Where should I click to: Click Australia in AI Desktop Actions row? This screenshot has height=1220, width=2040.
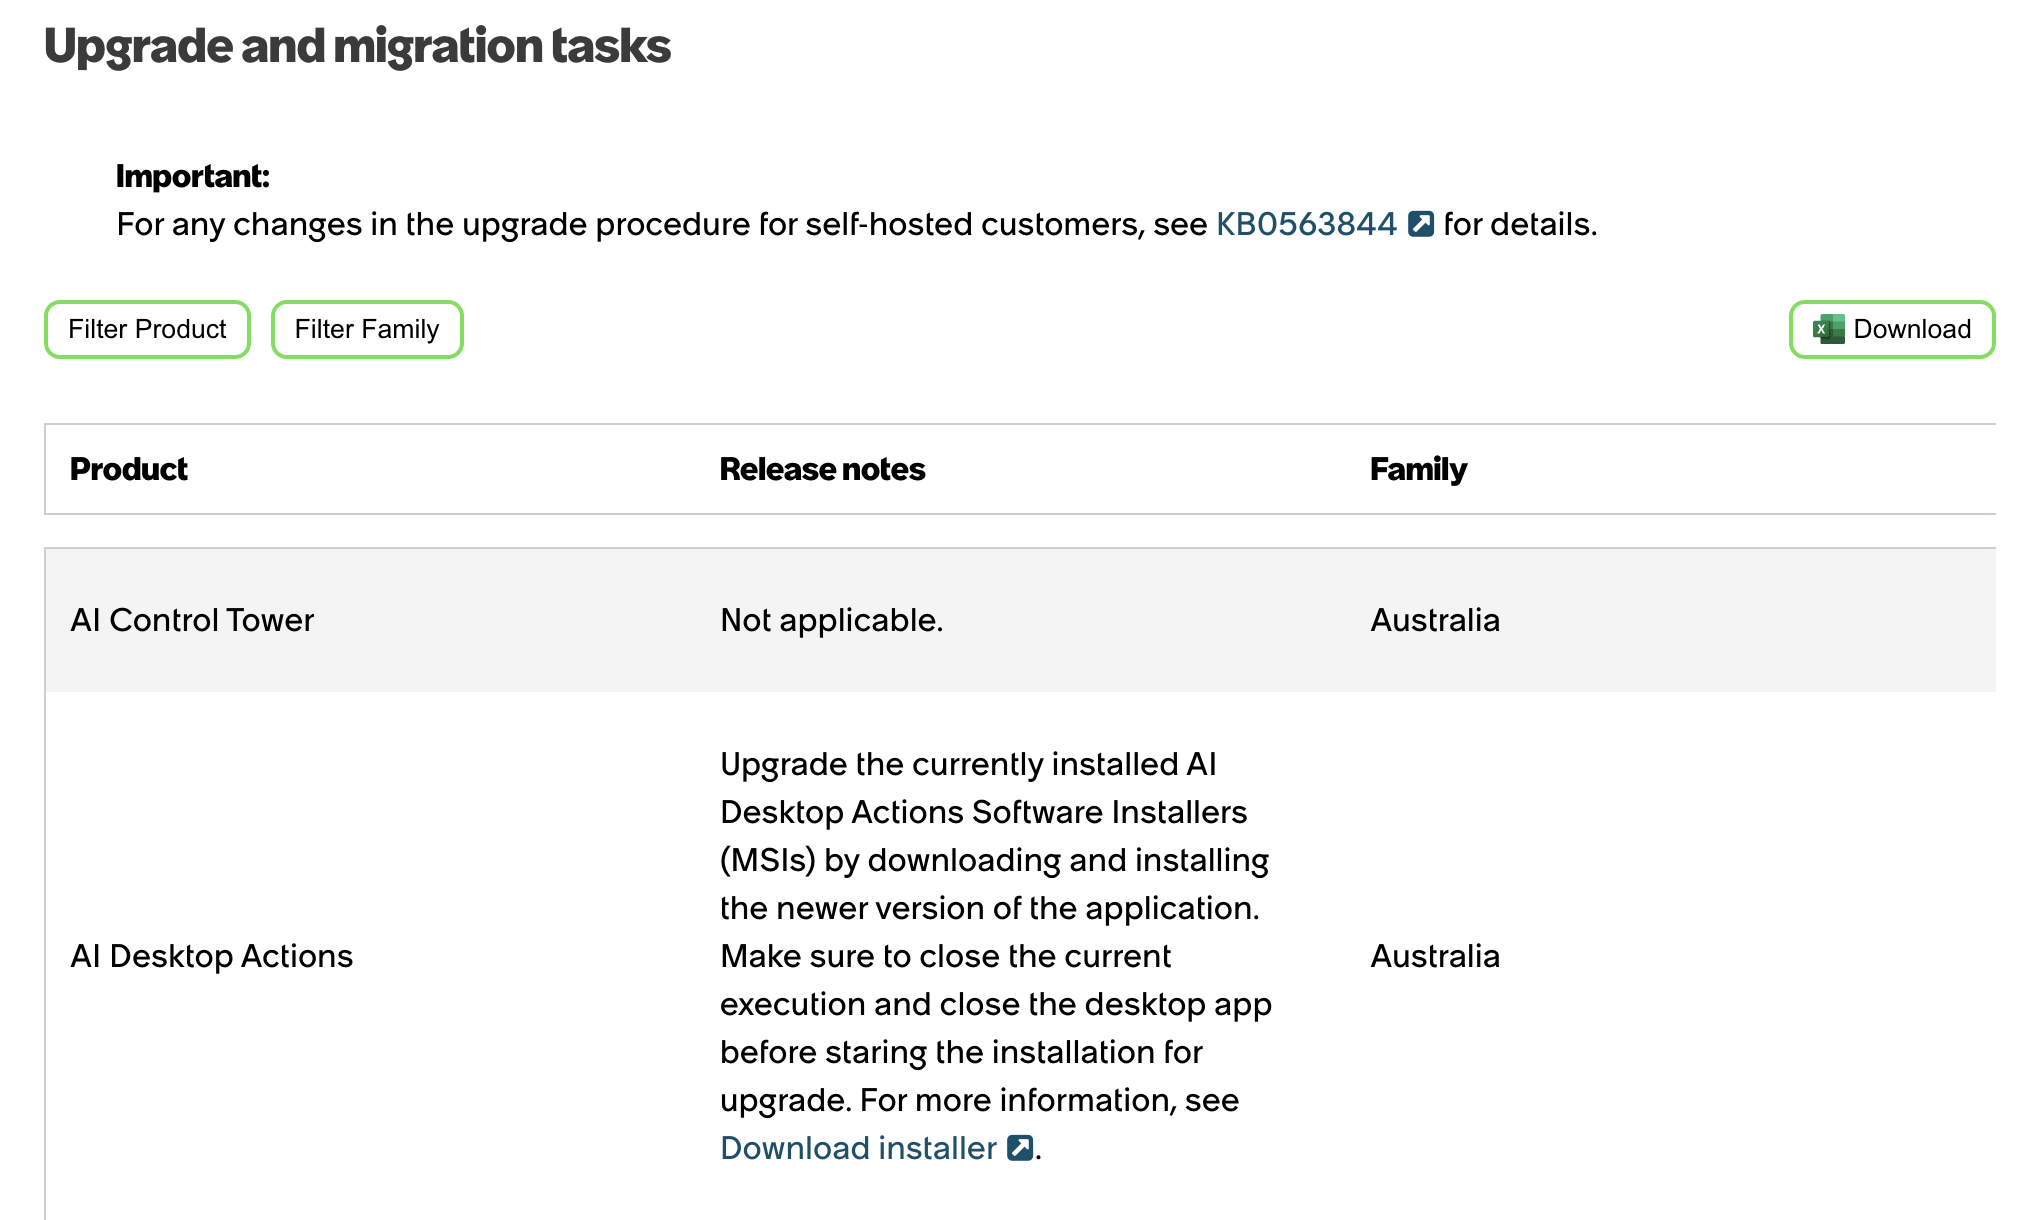point(1435,956)
